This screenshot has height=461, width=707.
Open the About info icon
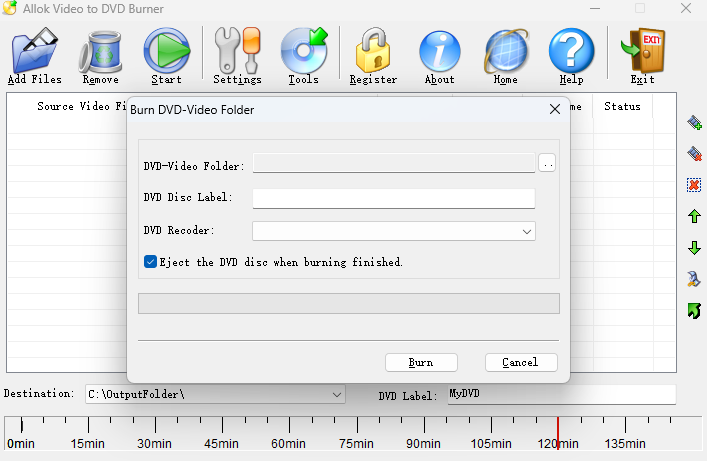[439, 51]
